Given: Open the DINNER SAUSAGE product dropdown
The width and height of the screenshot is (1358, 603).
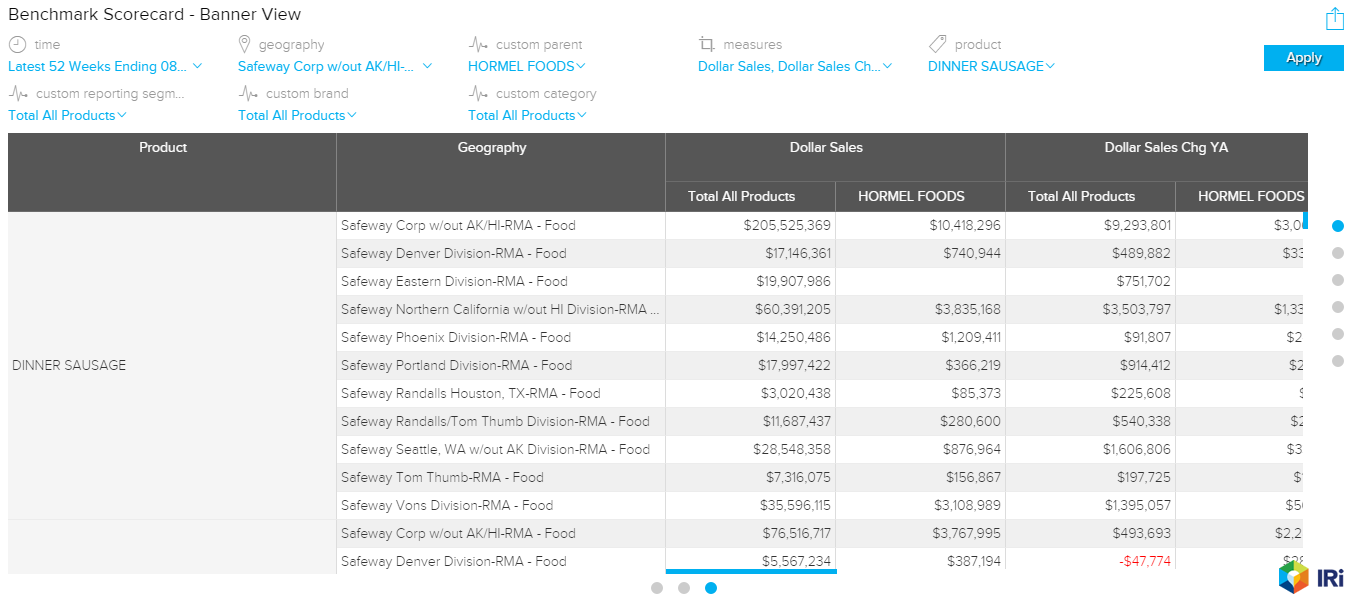Looking at the screenshot, I should (991, 67).
